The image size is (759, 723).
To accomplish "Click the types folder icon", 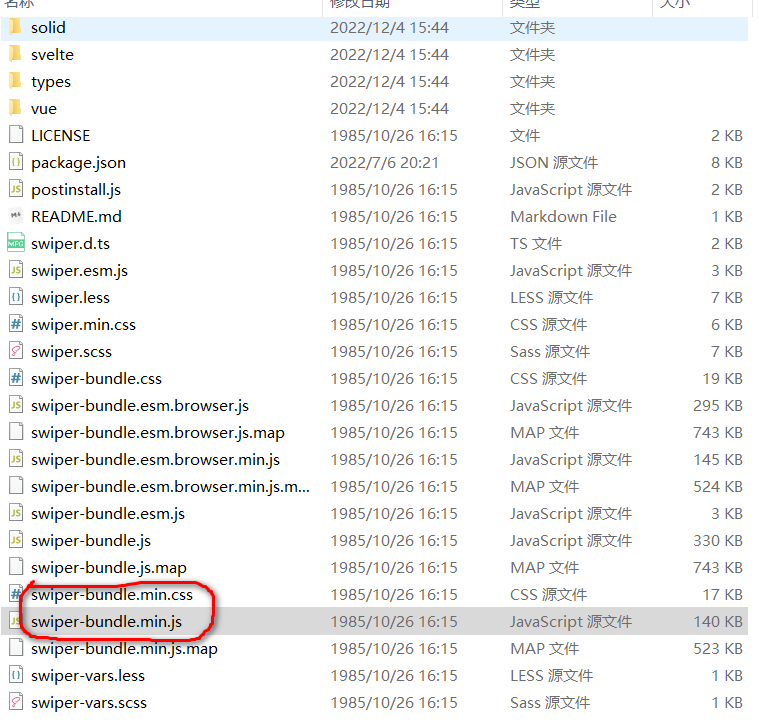I will coord(15,81).
